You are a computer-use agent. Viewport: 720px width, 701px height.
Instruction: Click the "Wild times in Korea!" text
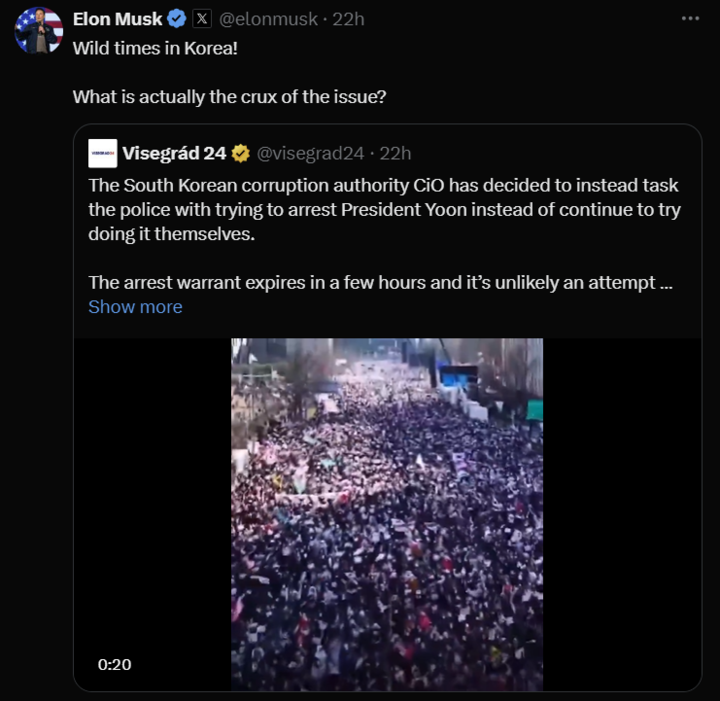155,48
